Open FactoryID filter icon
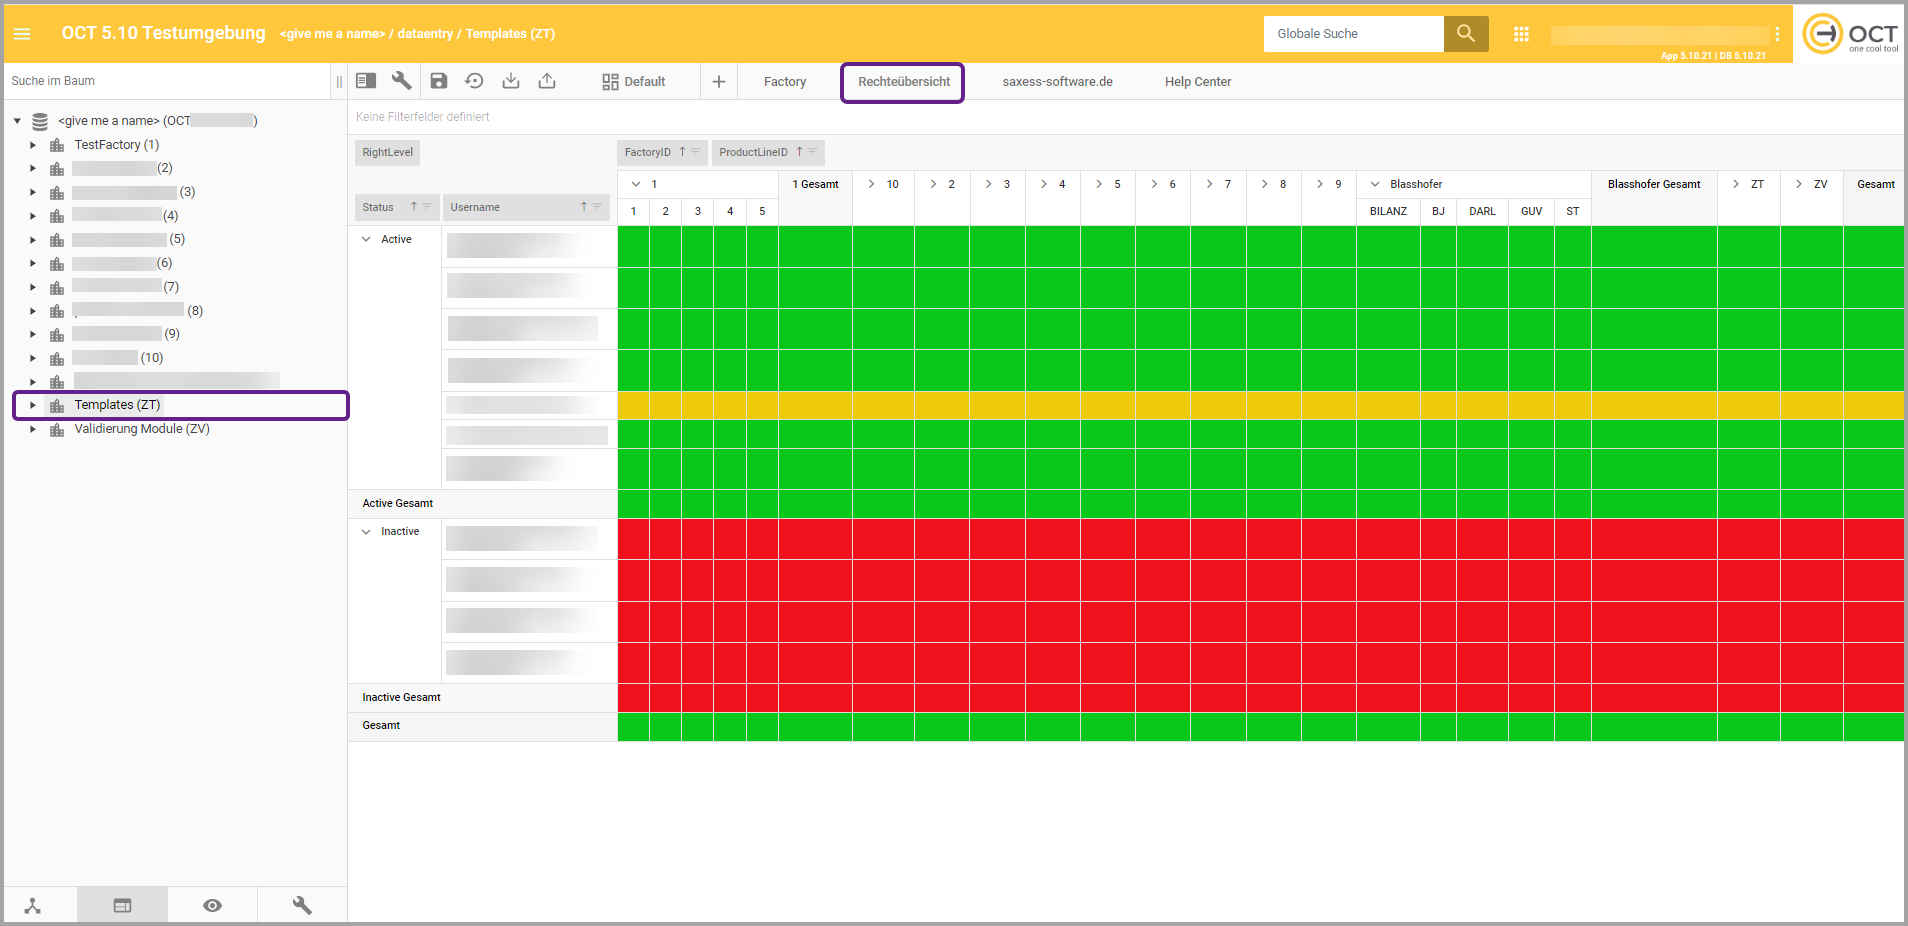Viewport: 1908px width, 926px height. click(x=696, y=152)
